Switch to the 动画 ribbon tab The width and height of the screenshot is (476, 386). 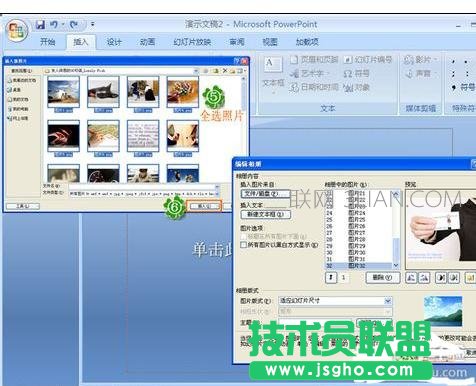(147, 42)
